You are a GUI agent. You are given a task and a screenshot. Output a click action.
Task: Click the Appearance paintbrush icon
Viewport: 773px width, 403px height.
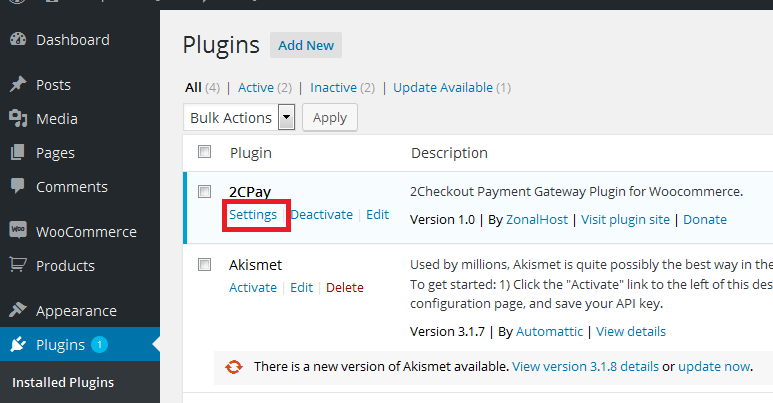coord(18,310)
